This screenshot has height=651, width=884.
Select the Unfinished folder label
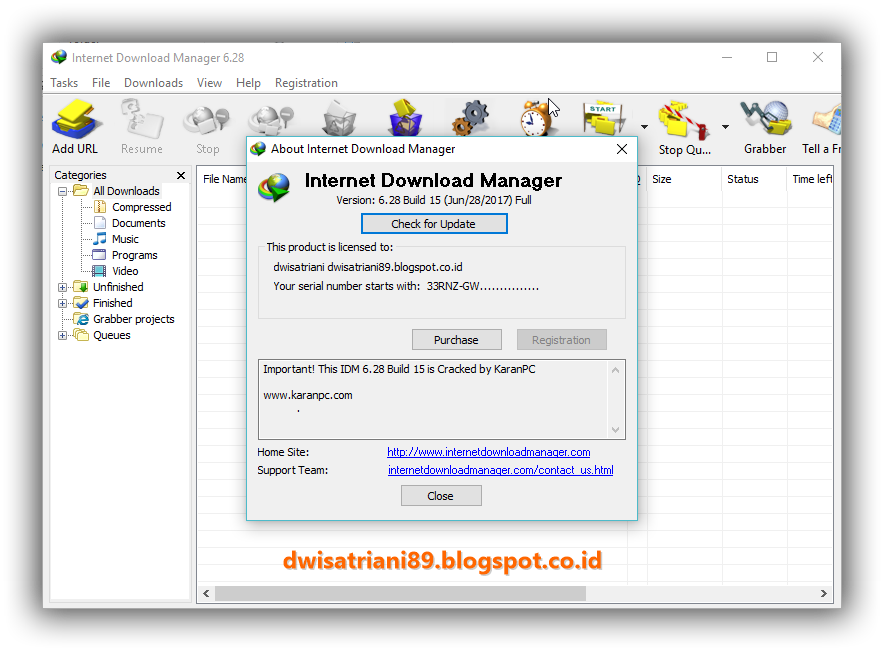tap(118, 287)
